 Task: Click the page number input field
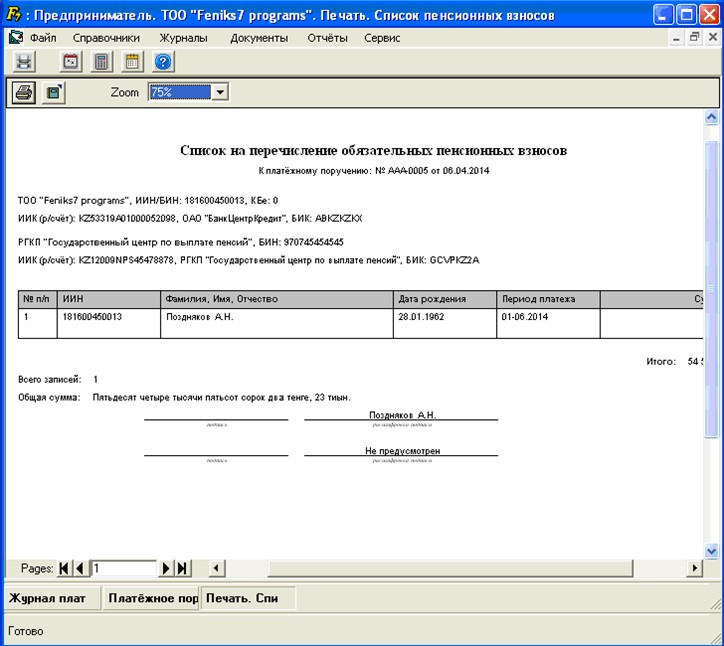[x=123, y=568]
